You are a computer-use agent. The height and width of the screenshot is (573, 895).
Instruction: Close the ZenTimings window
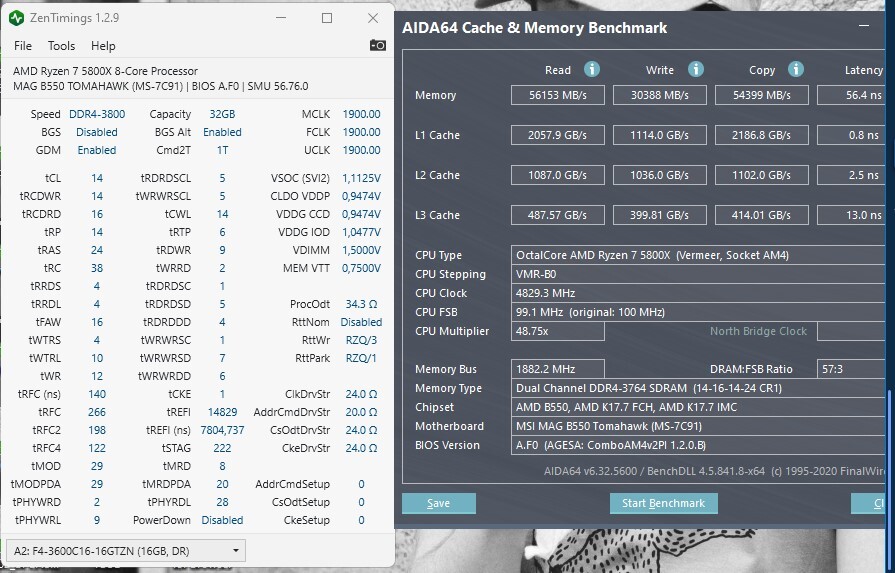(373, 18)
